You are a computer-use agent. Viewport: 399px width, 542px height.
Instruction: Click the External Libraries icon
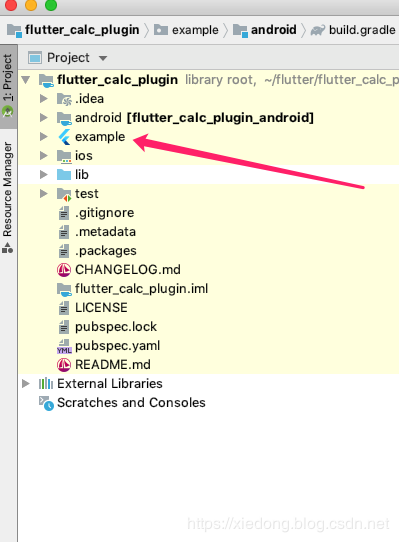(x=46, y=384)
